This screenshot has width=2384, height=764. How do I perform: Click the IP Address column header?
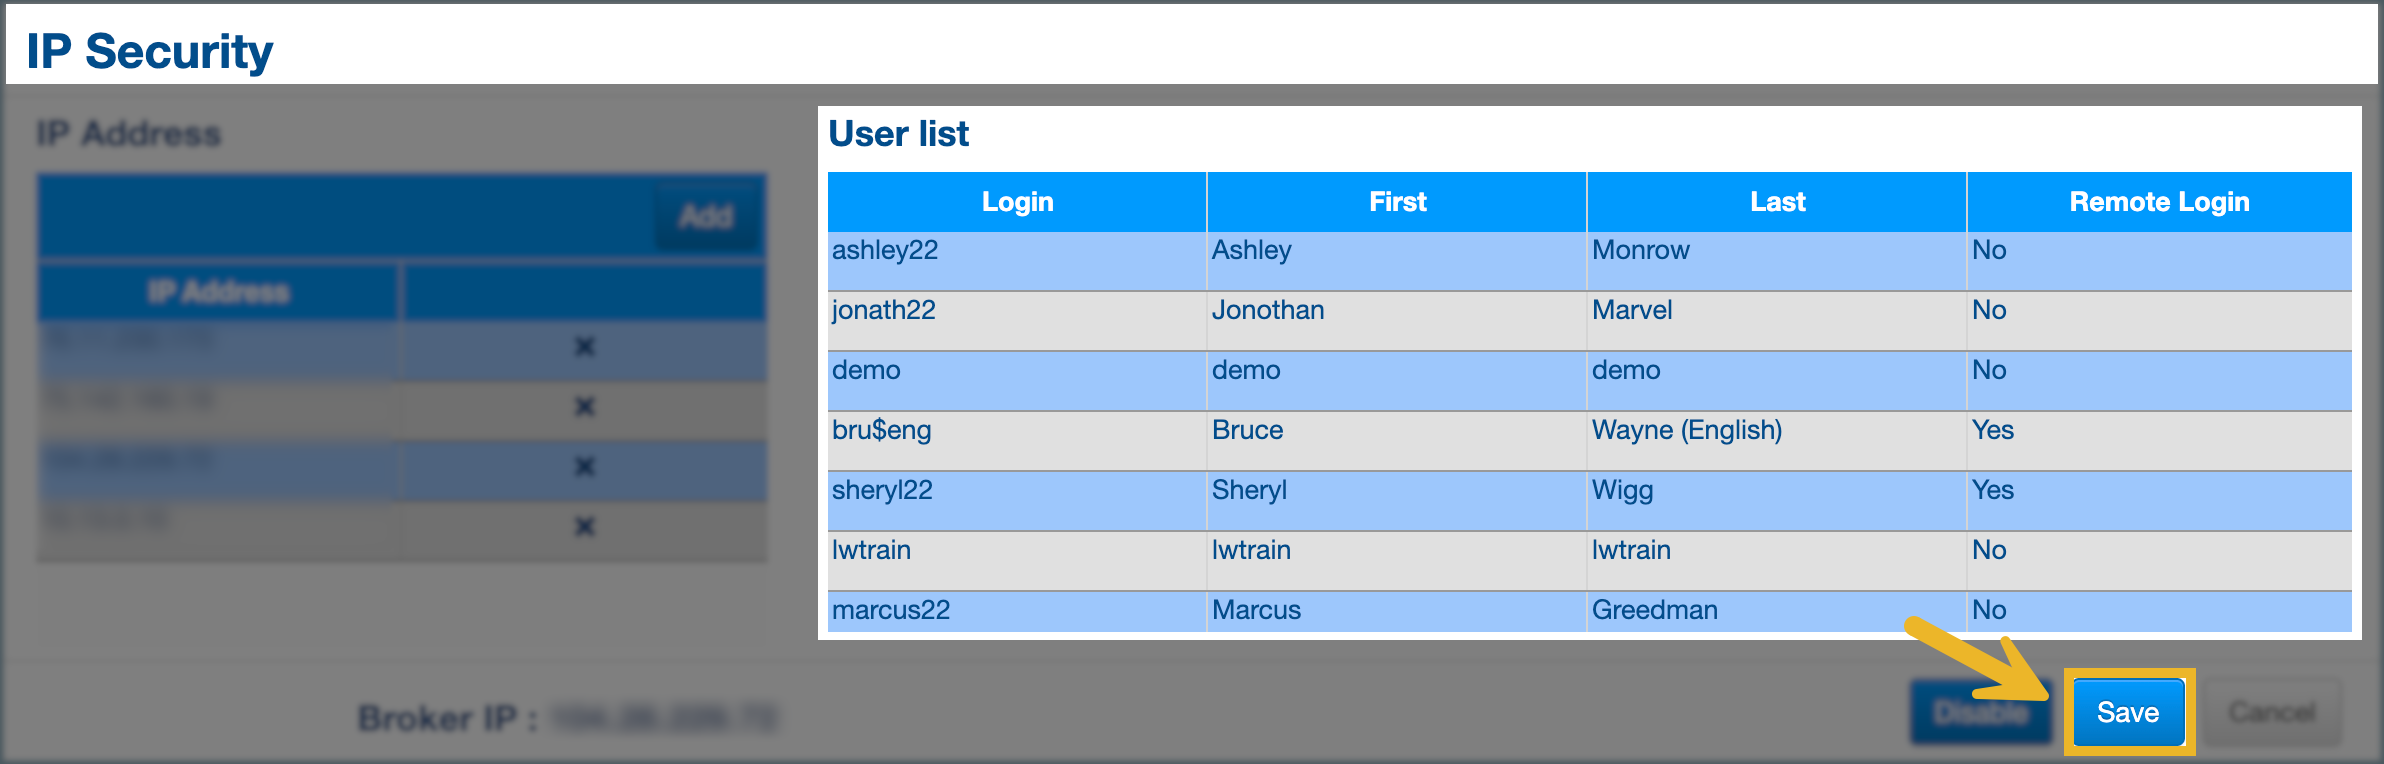219,292
